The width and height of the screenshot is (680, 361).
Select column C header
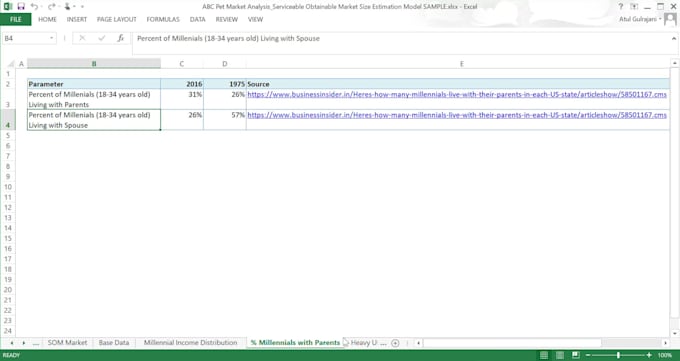point(182,64)
